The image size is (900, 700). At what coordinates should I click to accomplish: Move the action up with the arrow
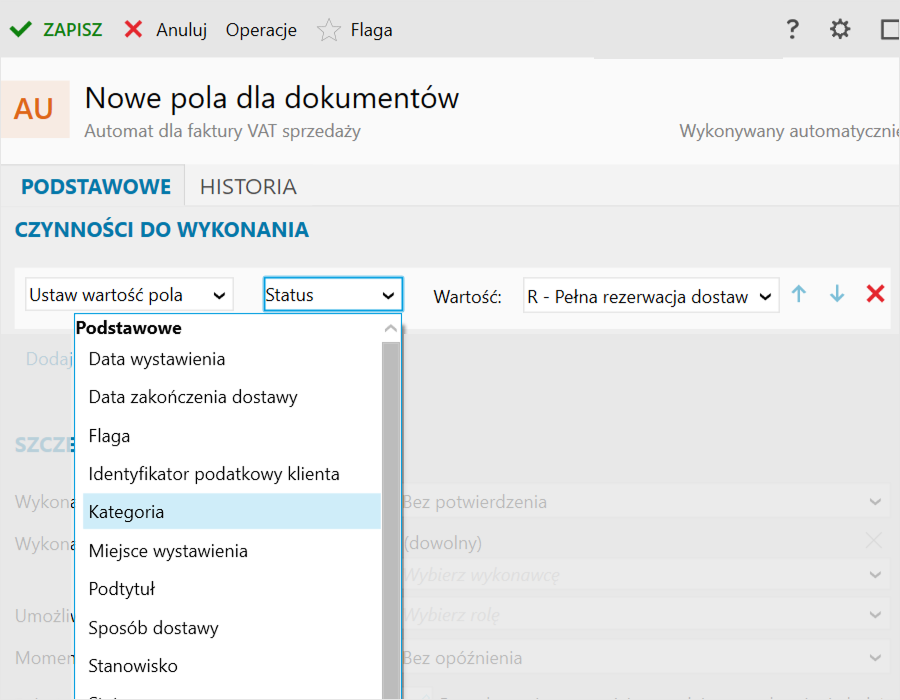coord(799,294)
